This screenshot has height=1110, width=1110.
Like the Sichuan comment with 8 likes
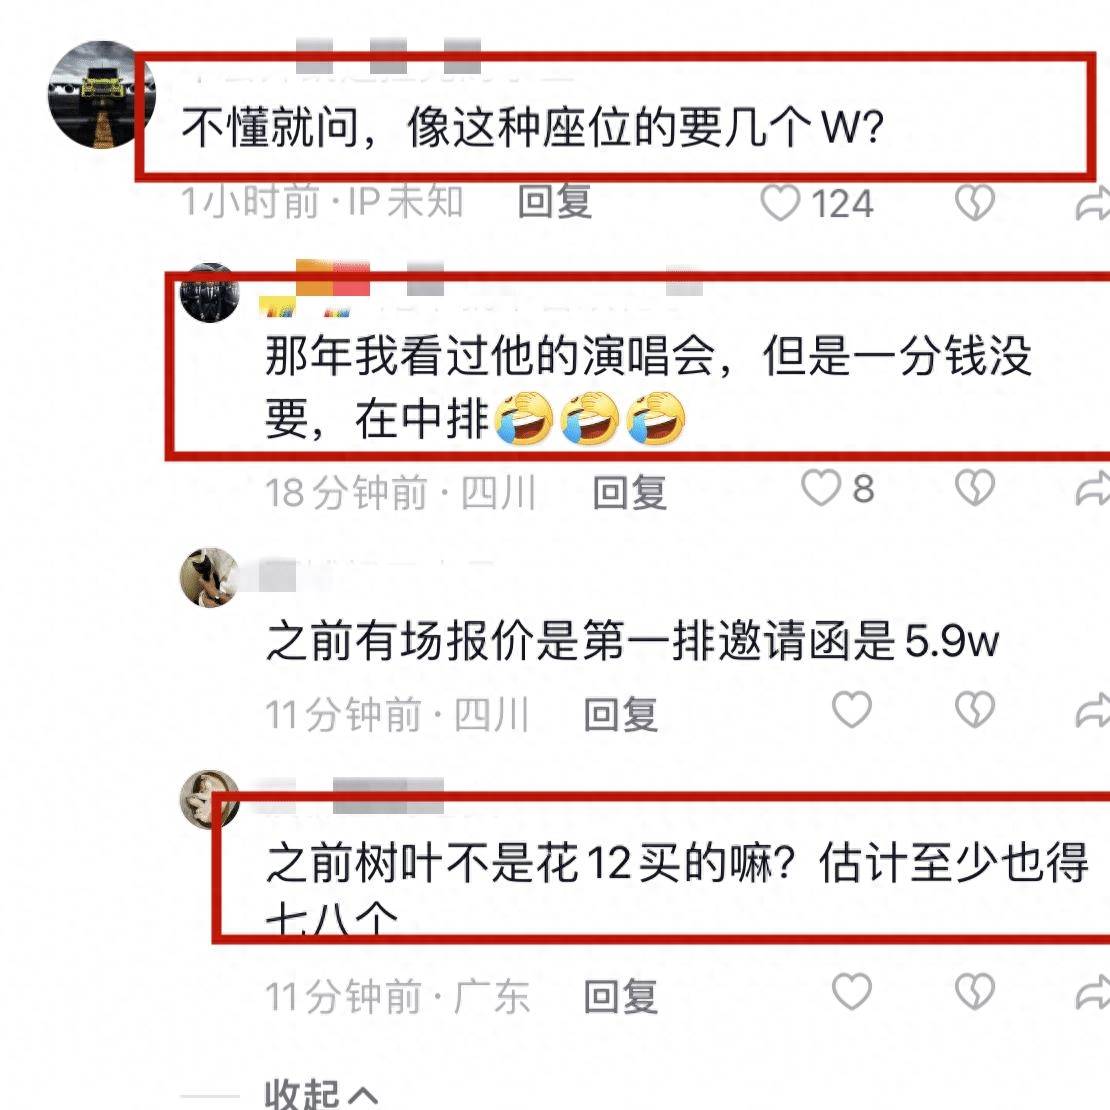point(820,488)
